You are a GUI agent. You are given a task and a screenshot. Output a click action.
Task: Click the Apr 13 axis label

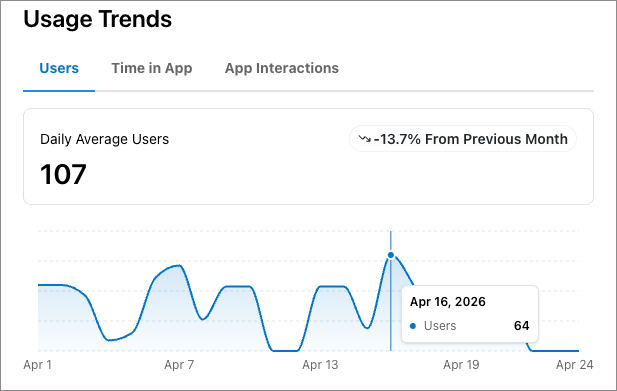point(320,365)
